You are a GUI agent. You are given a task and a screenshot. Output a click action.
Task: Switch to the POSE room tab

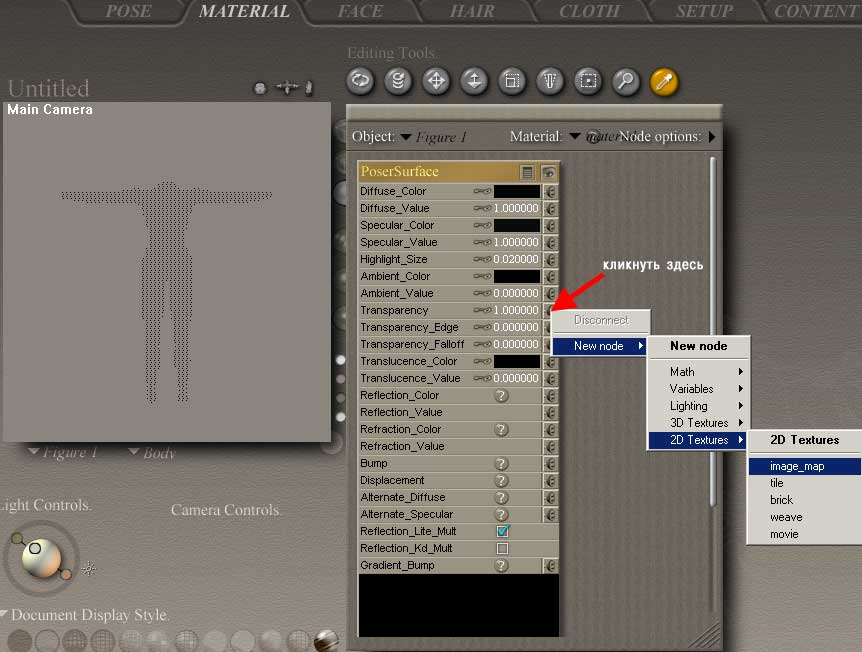128,12
